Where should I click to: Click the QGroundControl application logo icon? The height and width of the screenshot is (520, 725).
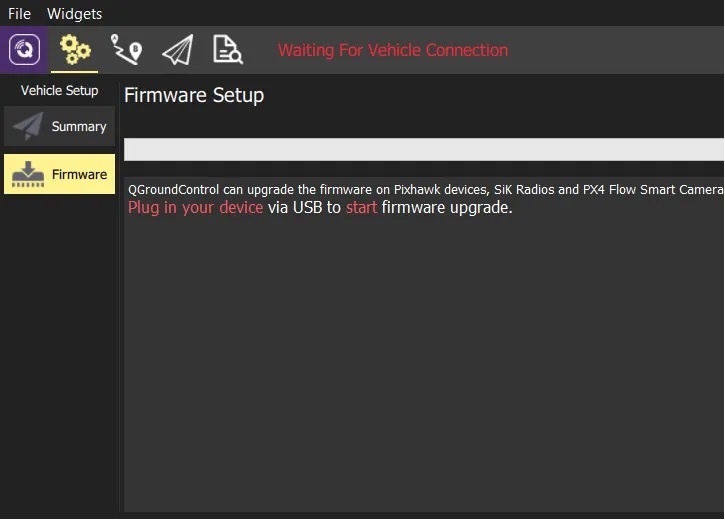[24, 49]
